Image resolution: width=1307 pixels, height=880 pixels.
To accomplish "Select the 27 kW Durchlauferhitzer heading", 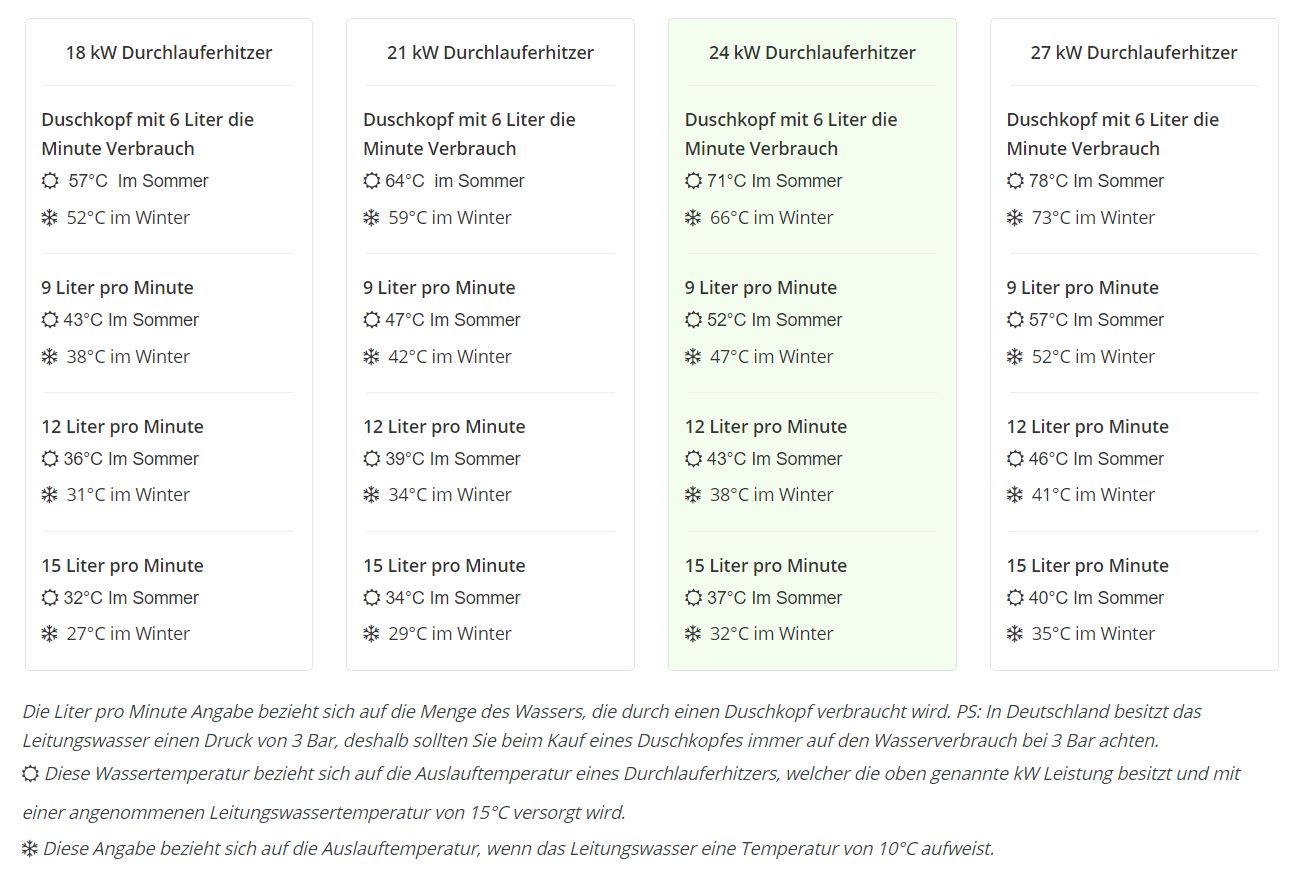I will point(1134,53).
